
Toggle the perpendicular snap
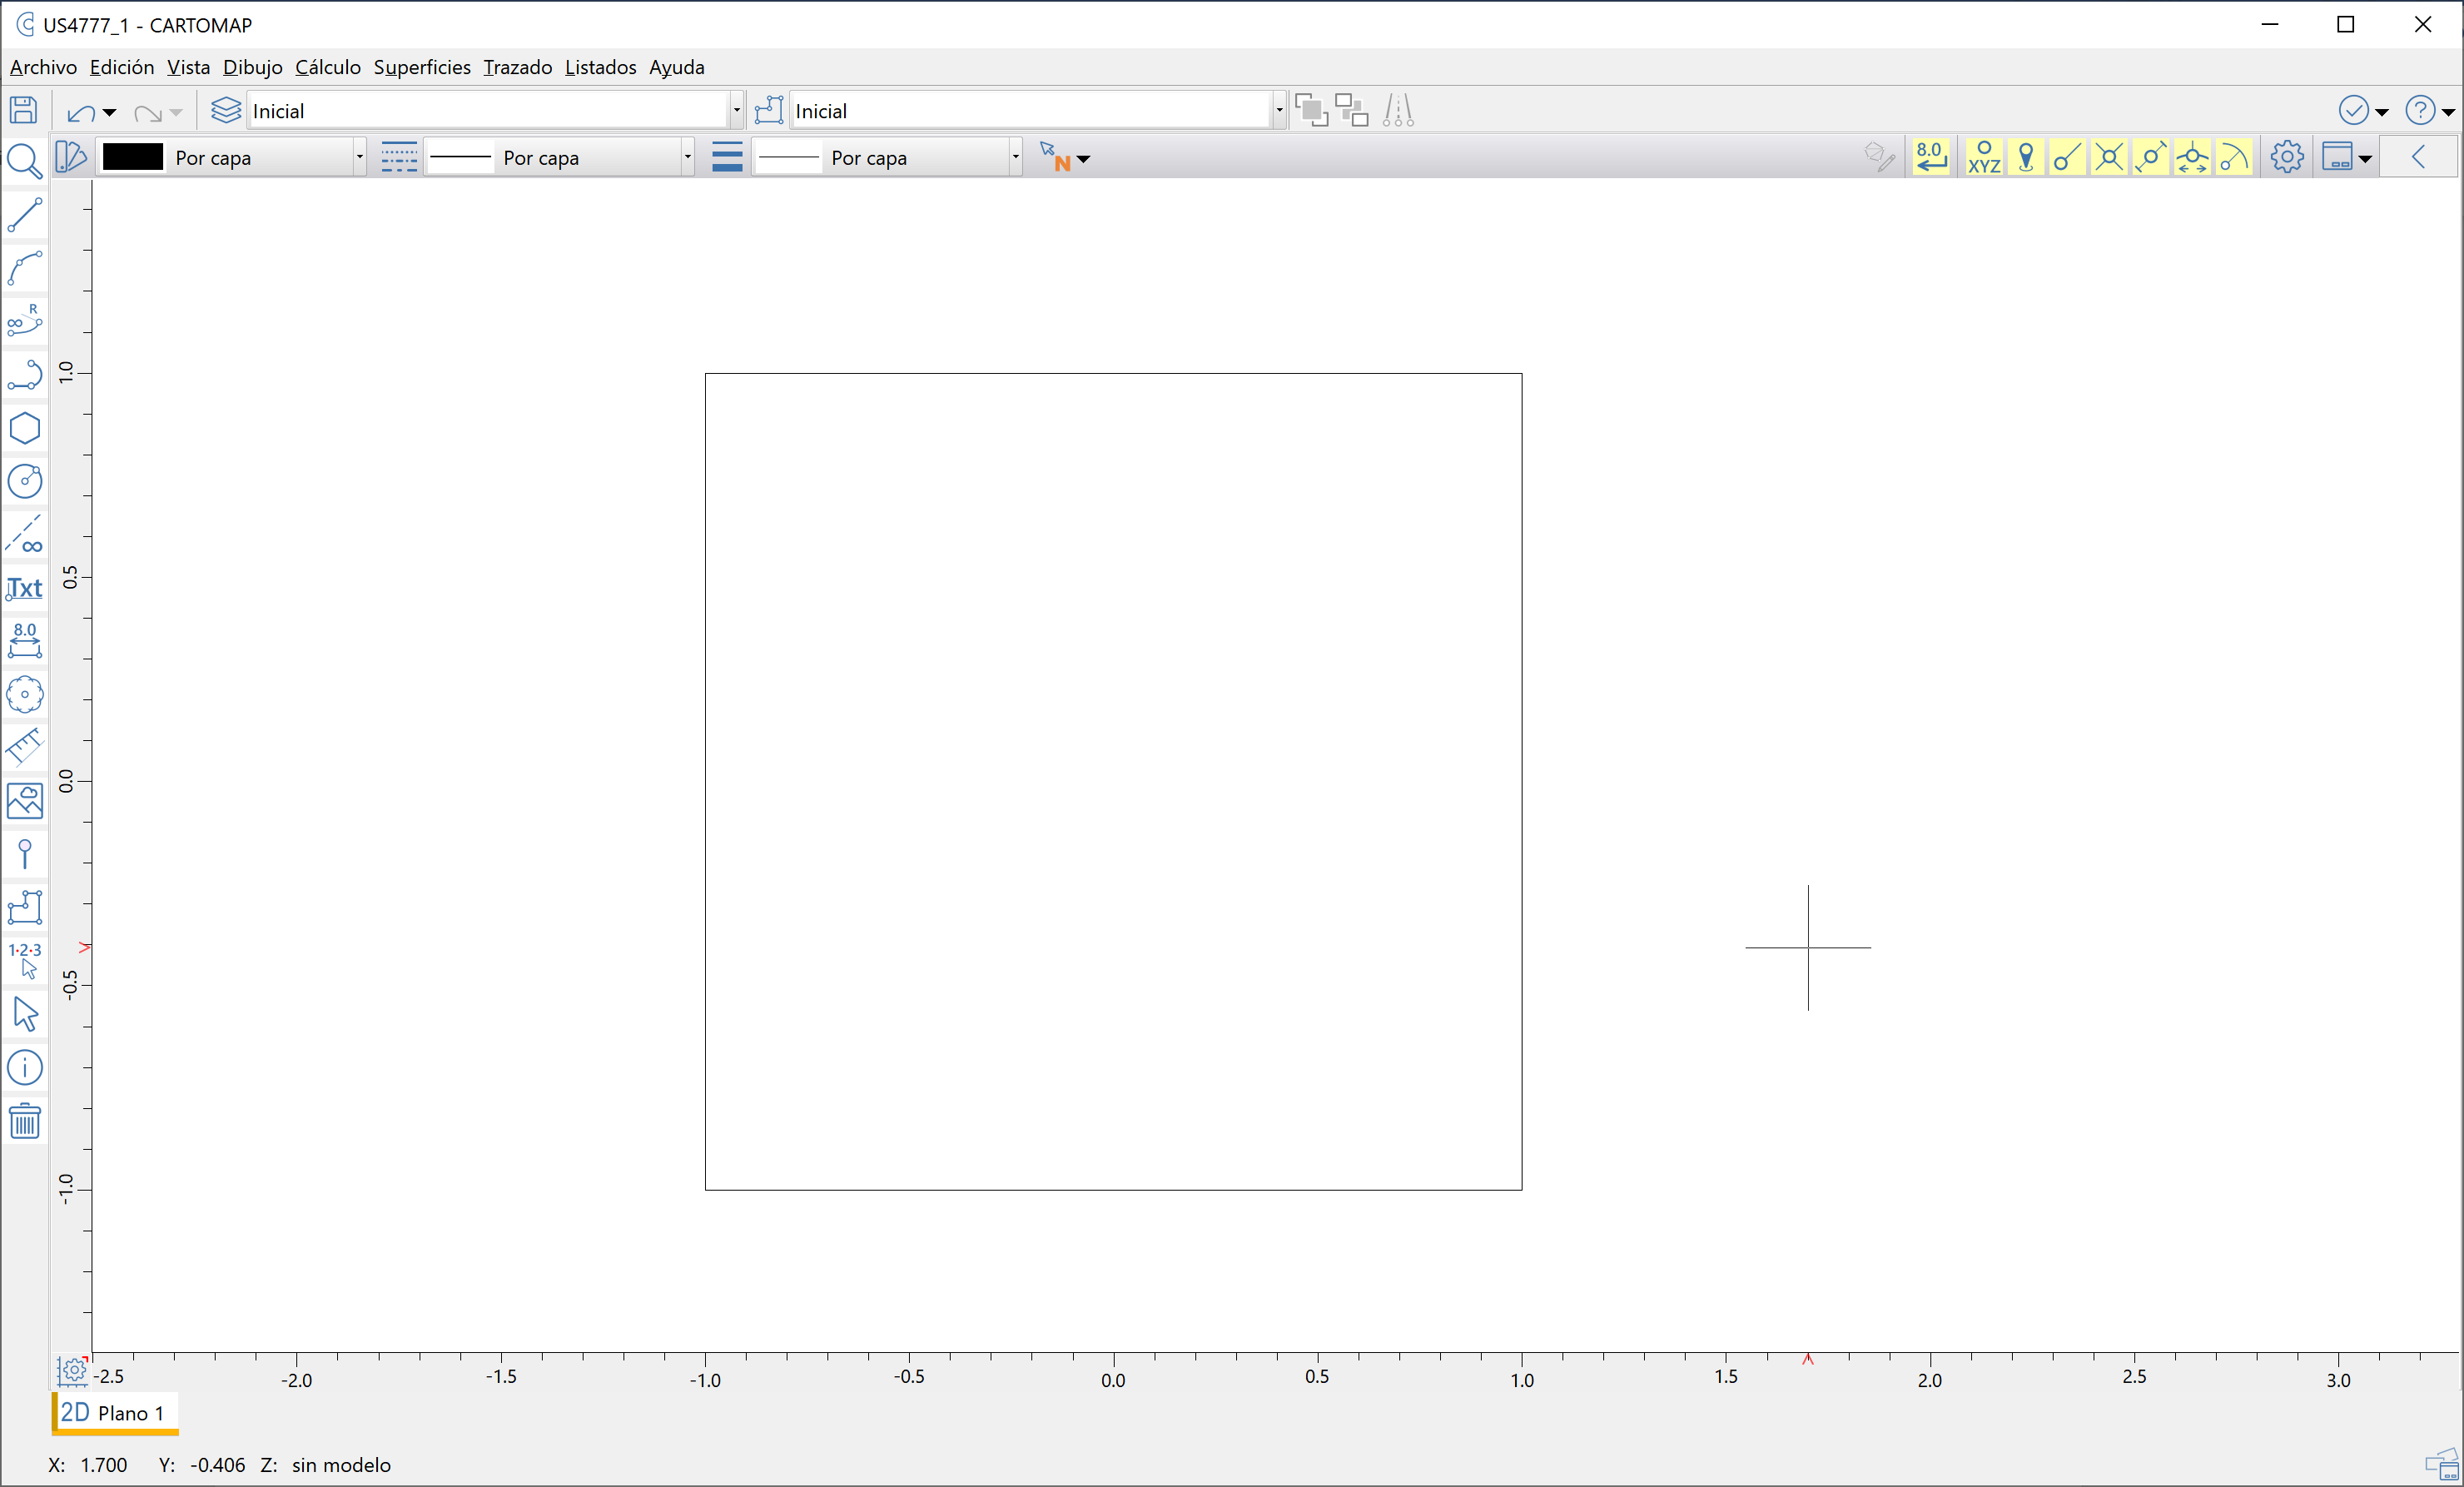2192,157
